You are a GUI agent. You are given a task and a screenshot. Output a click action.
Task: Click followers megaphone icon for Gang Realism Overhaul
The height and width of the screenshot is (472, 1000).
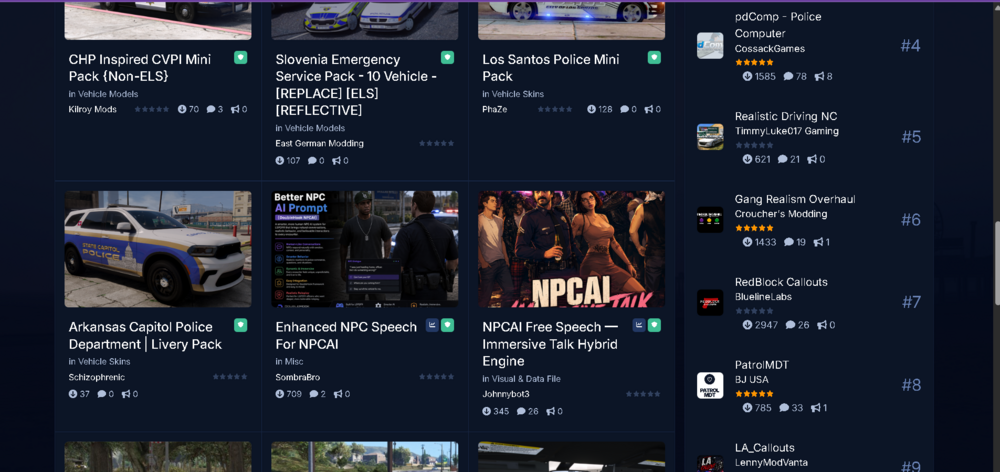(816, 242)
